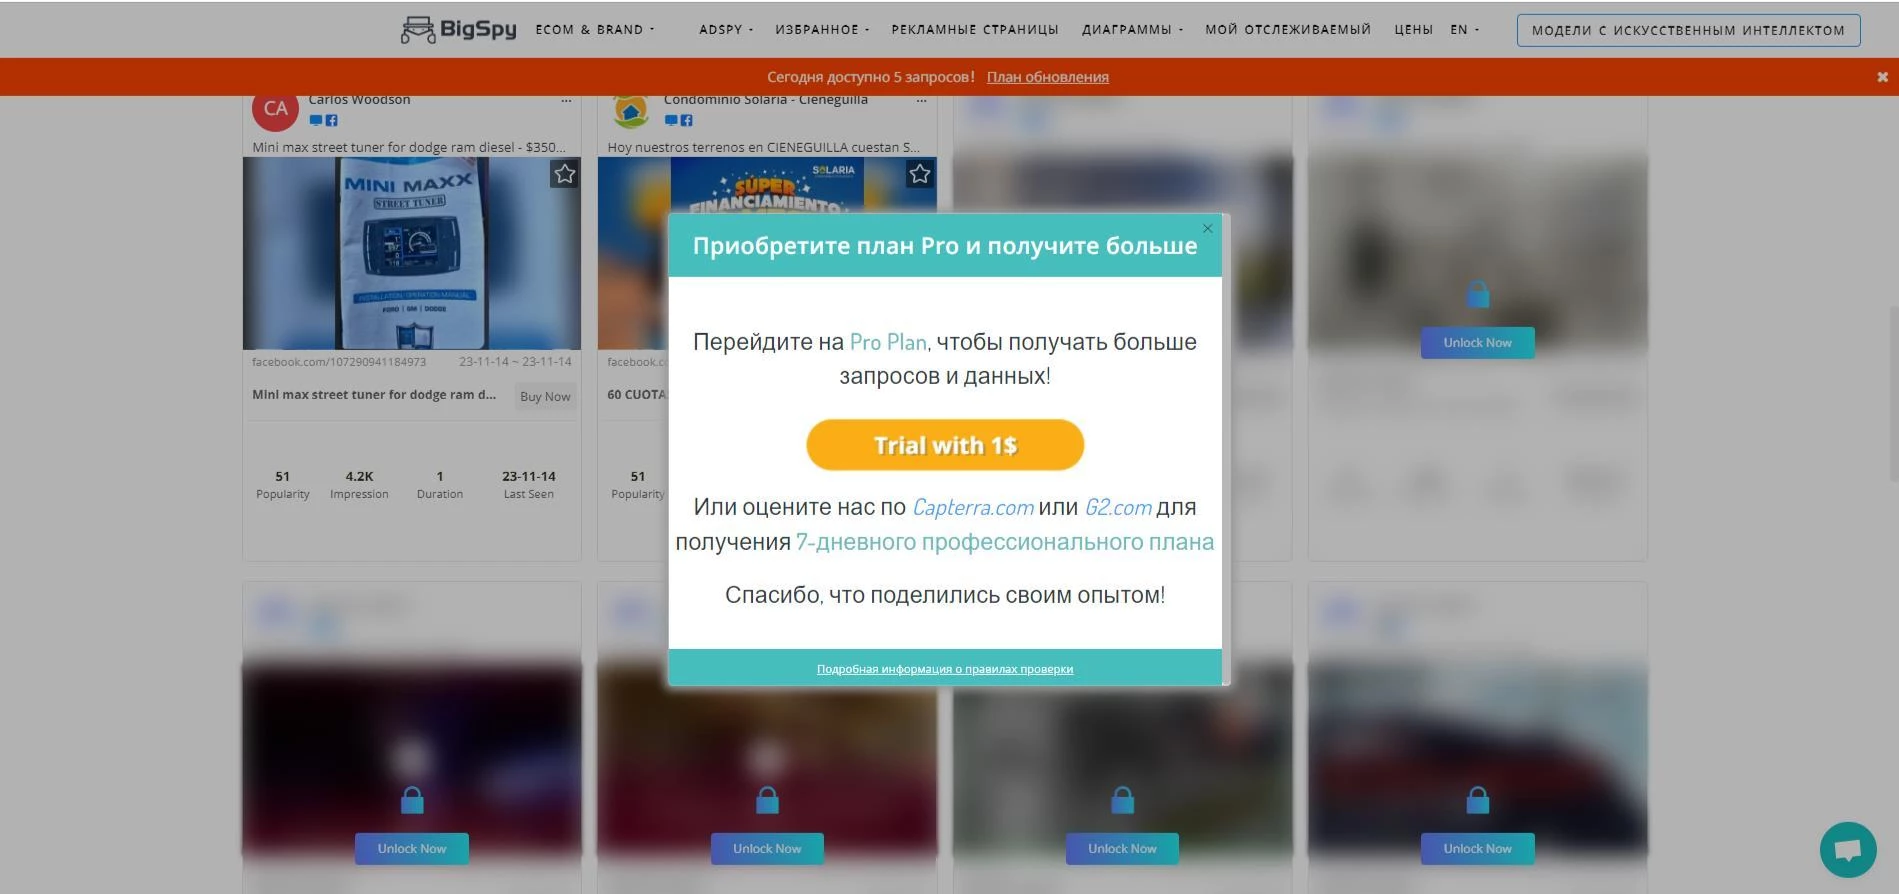The width and height of the screenshot is (1899, 894).
Task: Open the EN language dropdown
Action: [1464, 30]
